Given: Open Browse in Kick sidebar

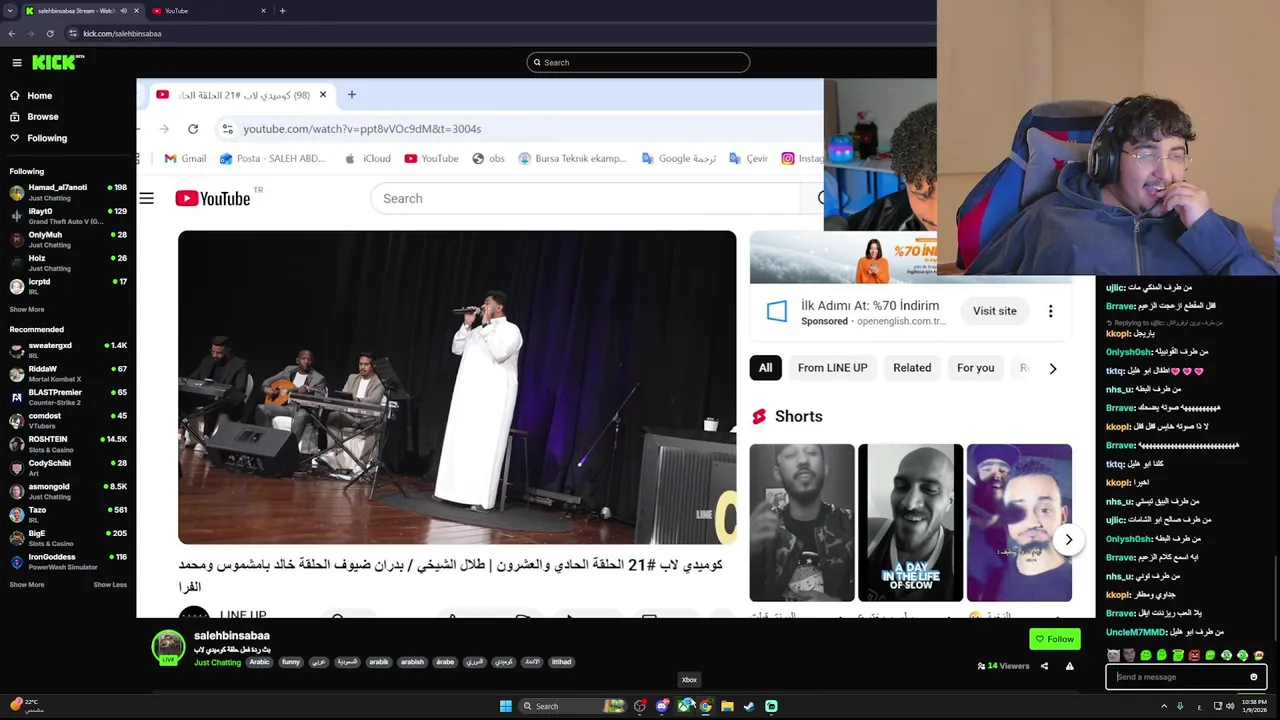Looking at the screenshot, I should [x=34, y=117].
